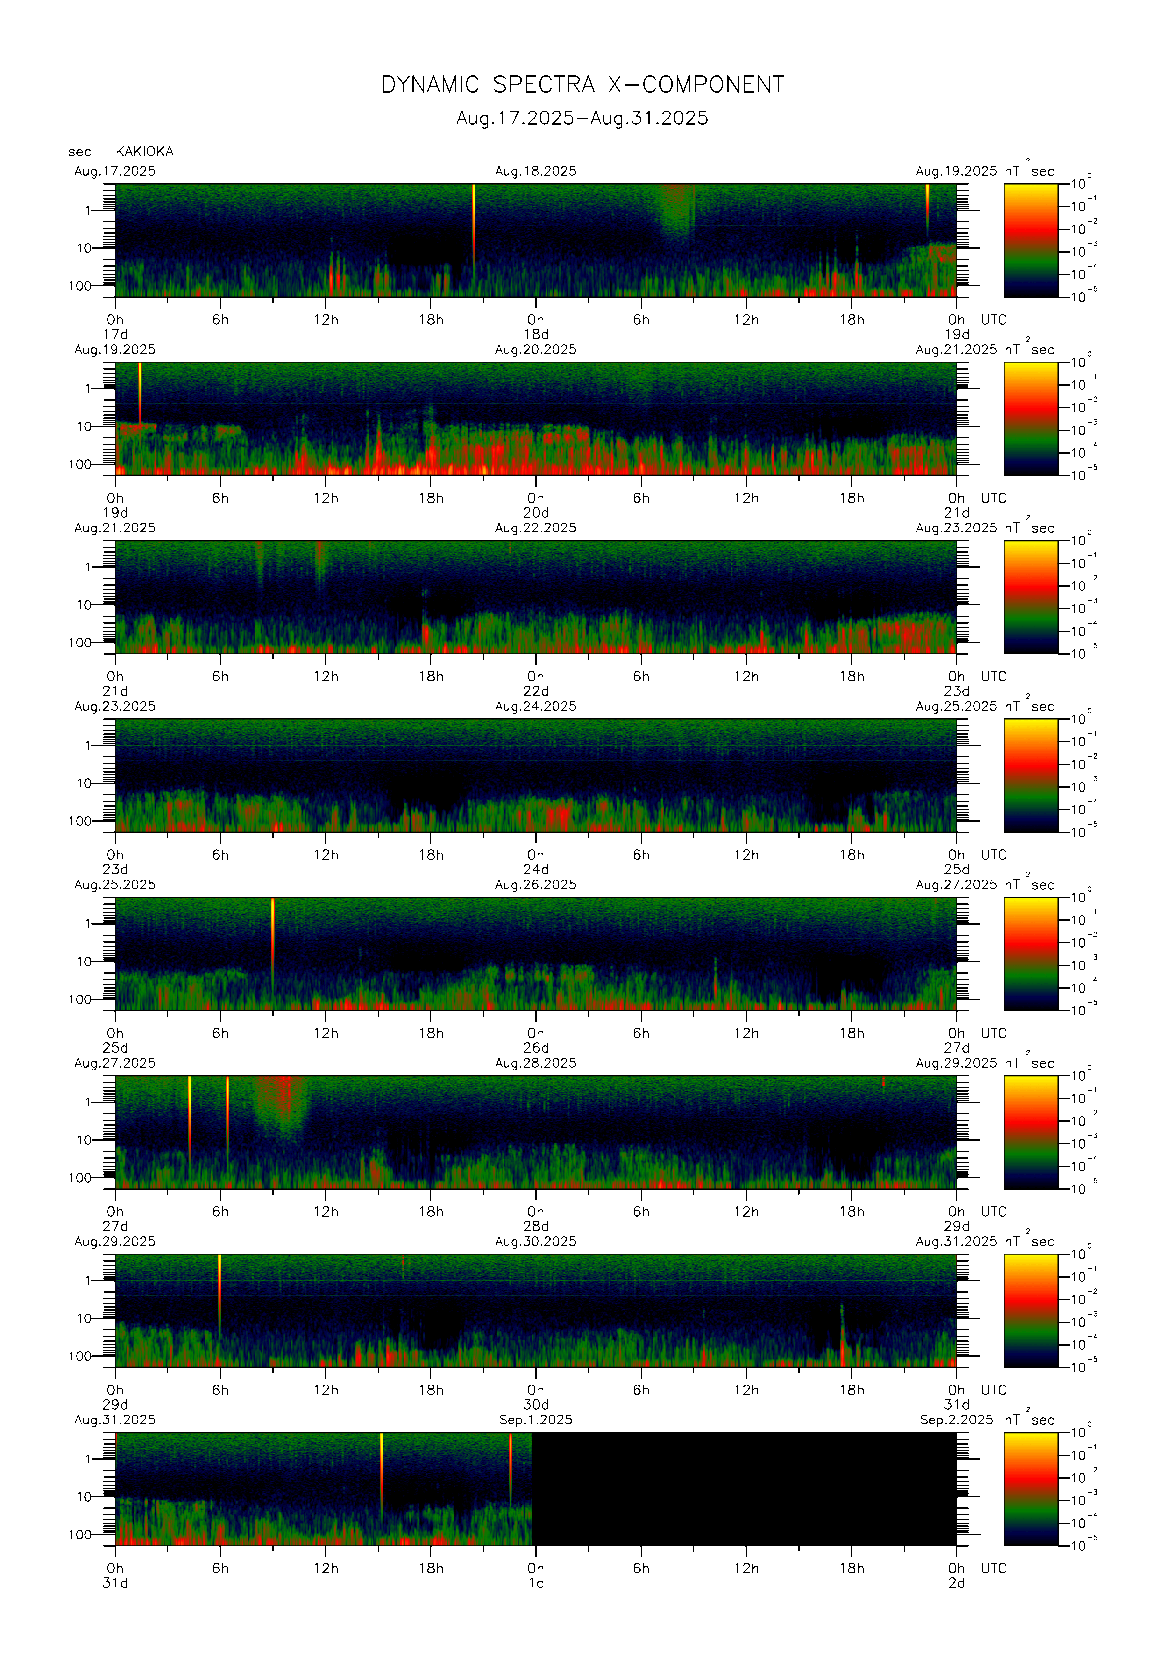Click the yellow spike in the second spectrogram
Screen dimensions: 1165x1679
pyautogui.click(x=140, y=390)
